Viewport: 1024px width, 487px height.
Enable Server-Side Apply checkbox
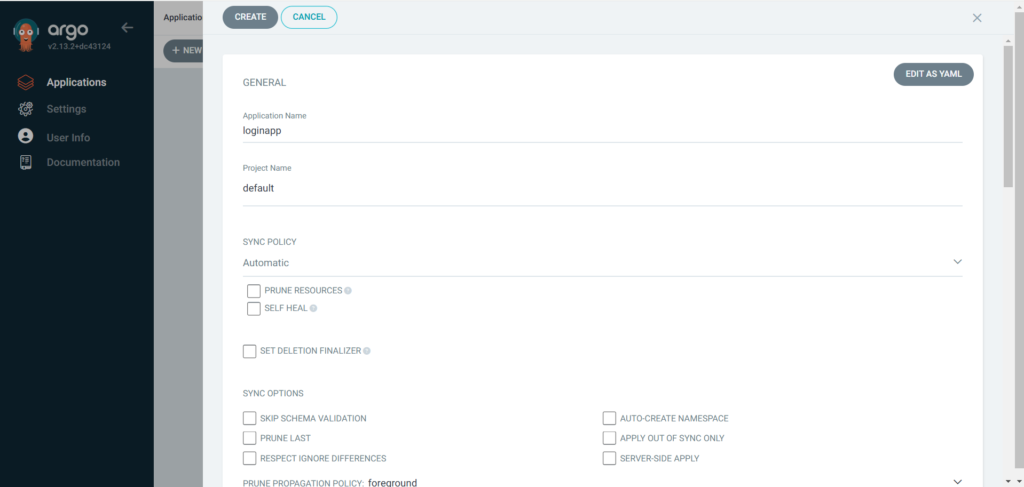coord(609,458)
